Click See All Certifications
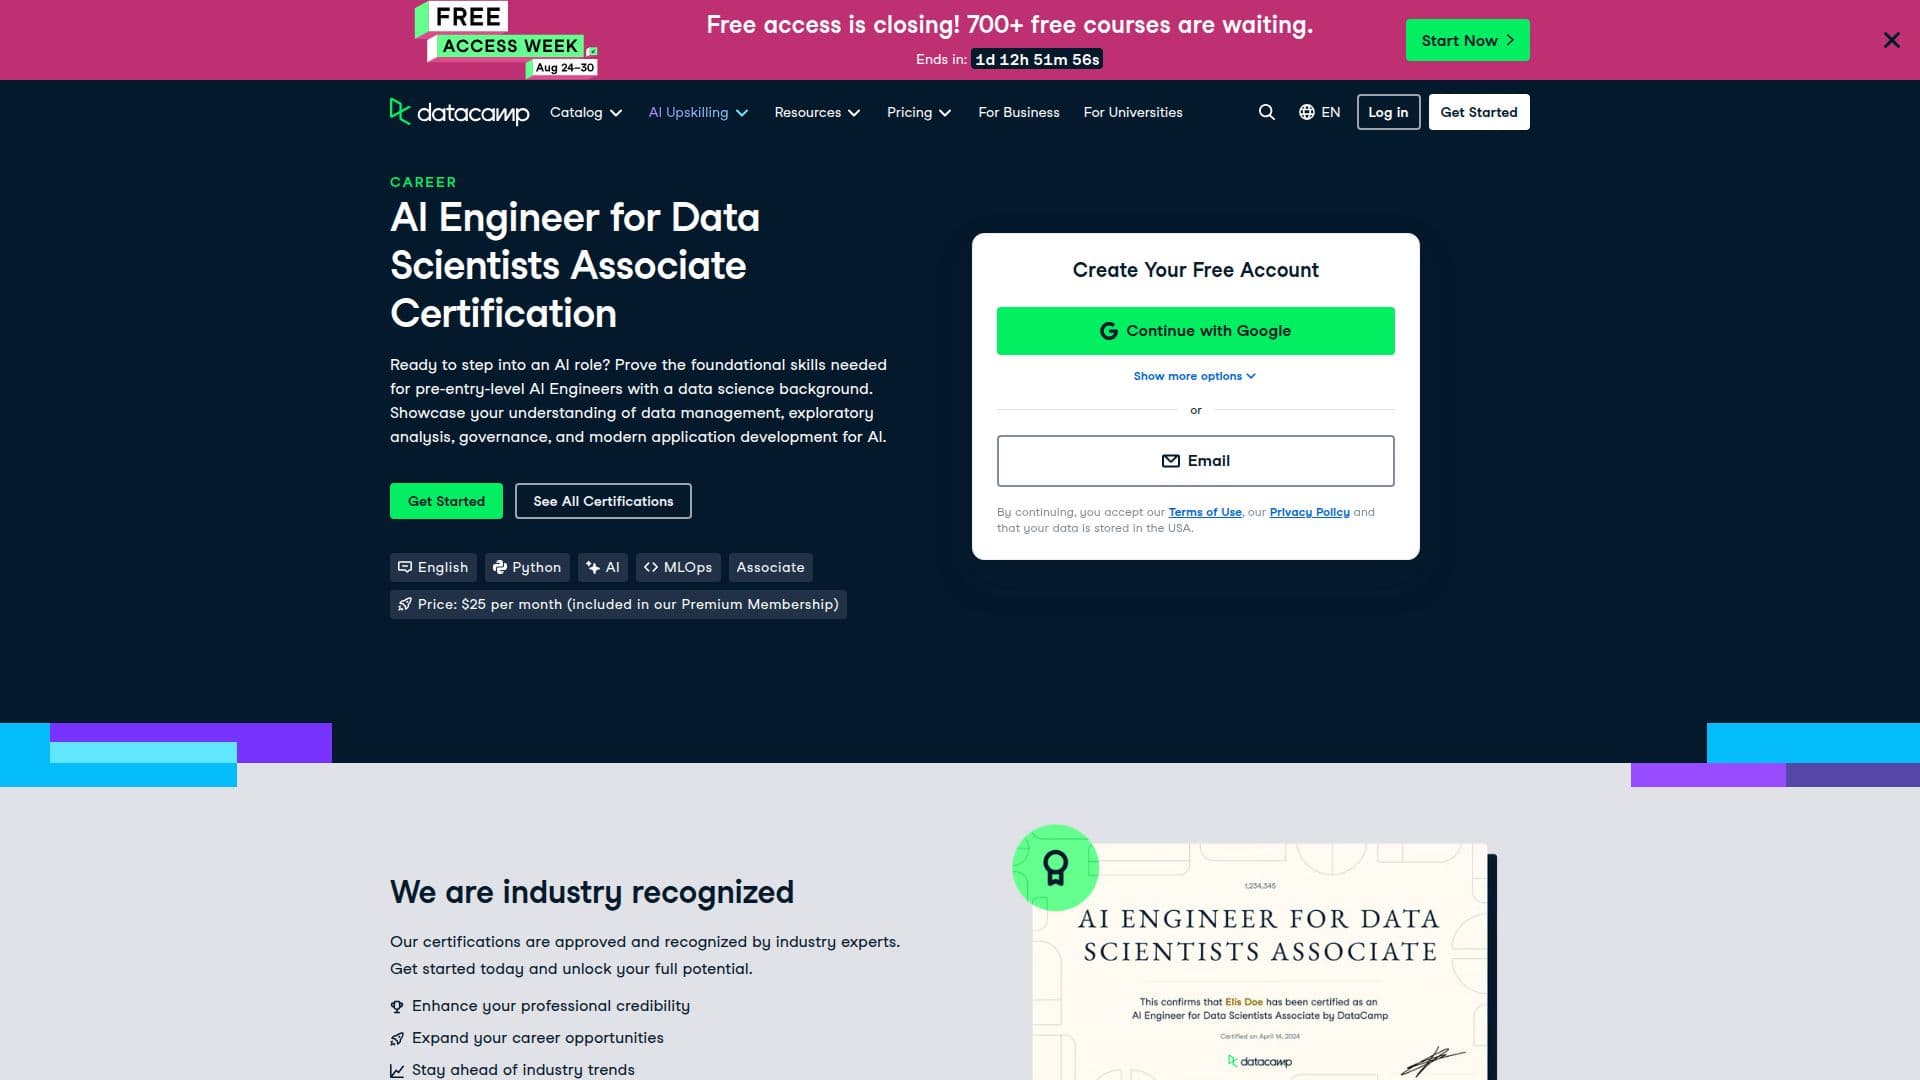1920x1080 pixels. click(x=603, y=501)
